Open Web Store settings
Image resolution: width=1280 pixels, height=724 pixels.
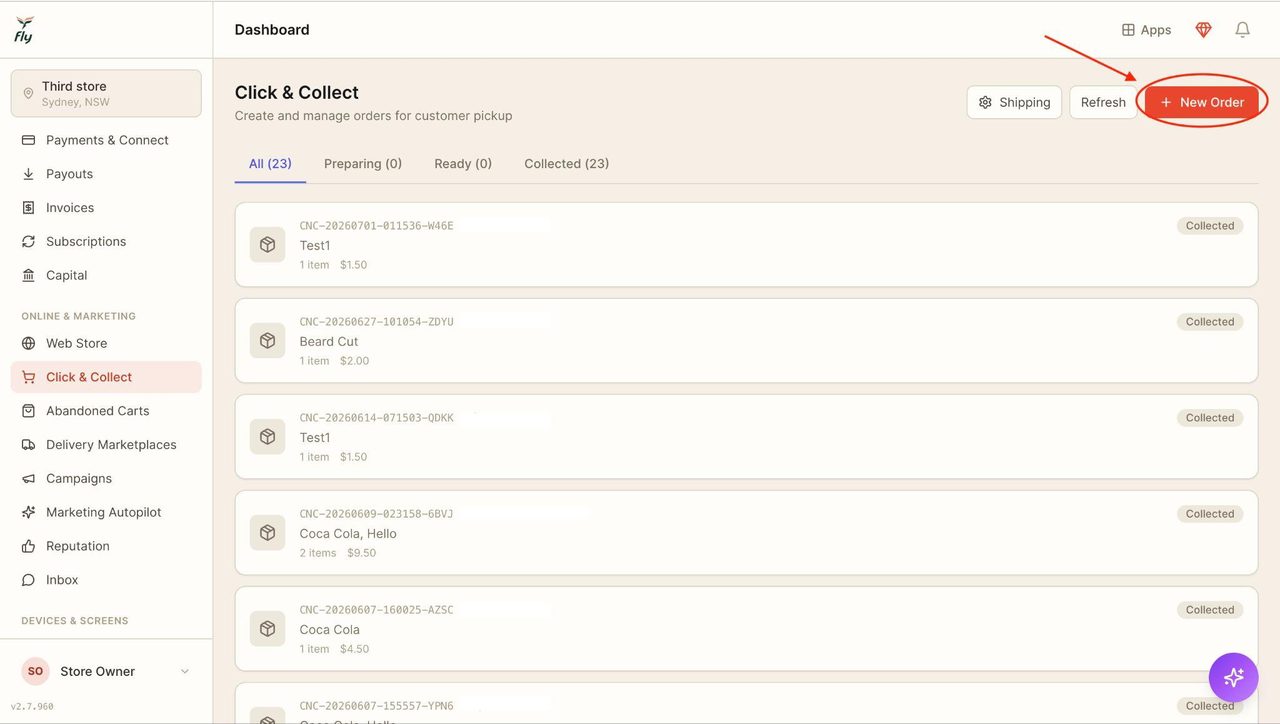tap(106, 343)
